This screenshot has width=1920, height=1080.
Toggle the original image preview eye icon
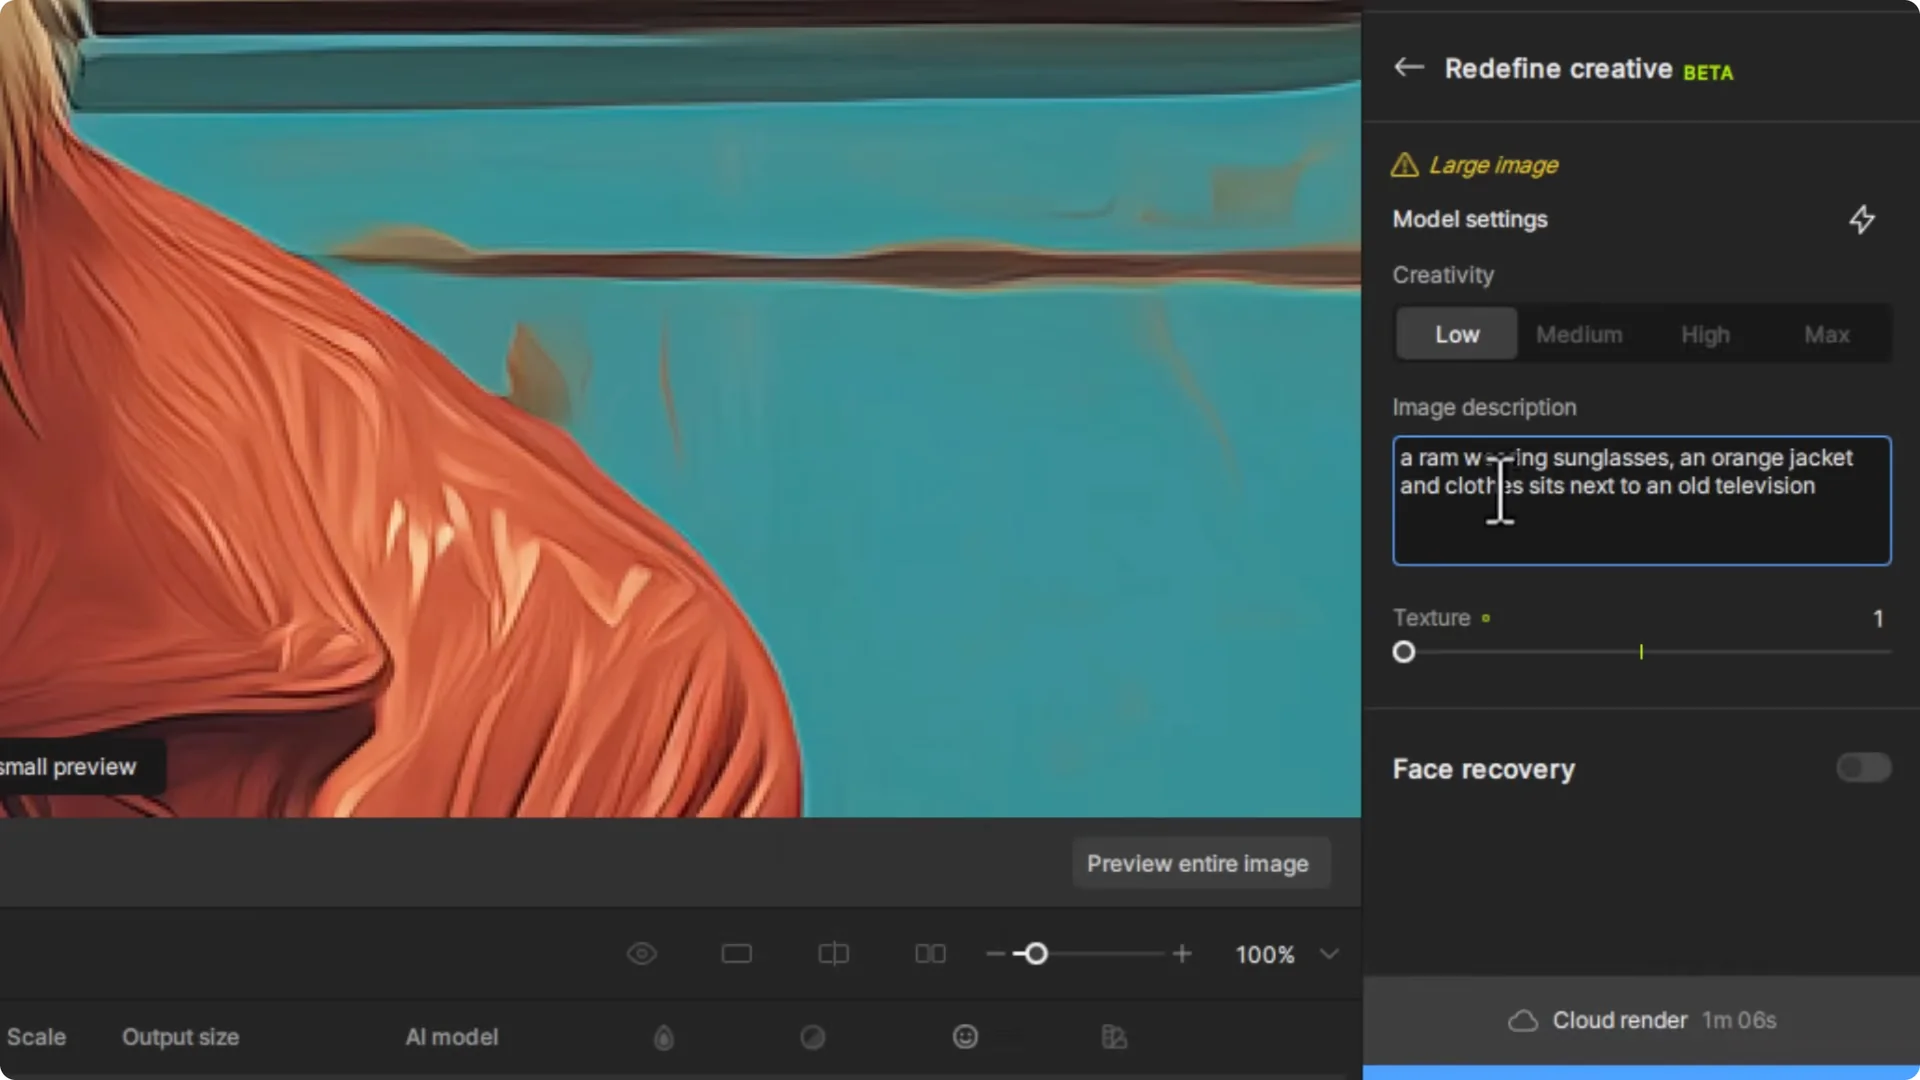(642, 954)
